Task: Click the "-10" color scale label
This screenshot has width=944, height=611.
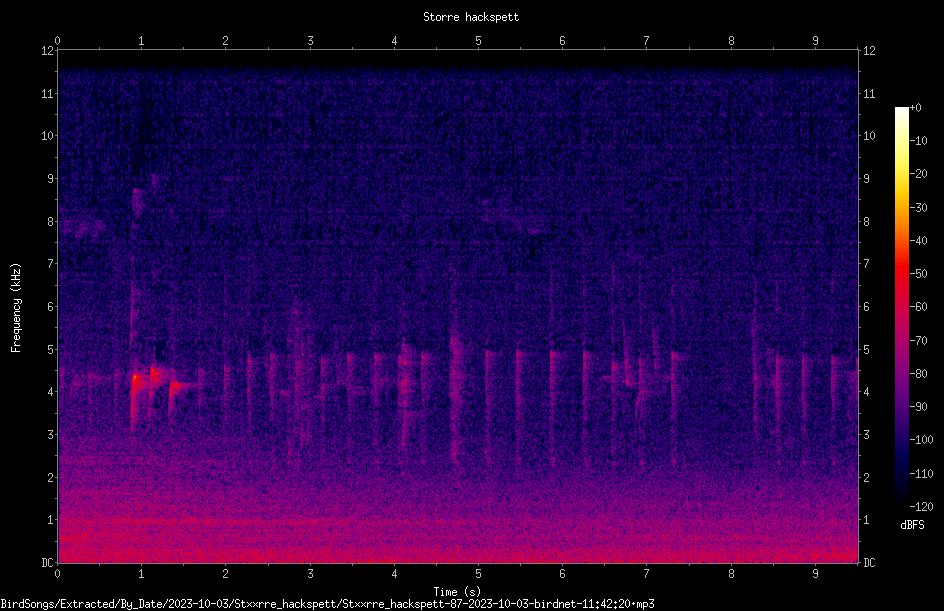Action: click(919, 141)
